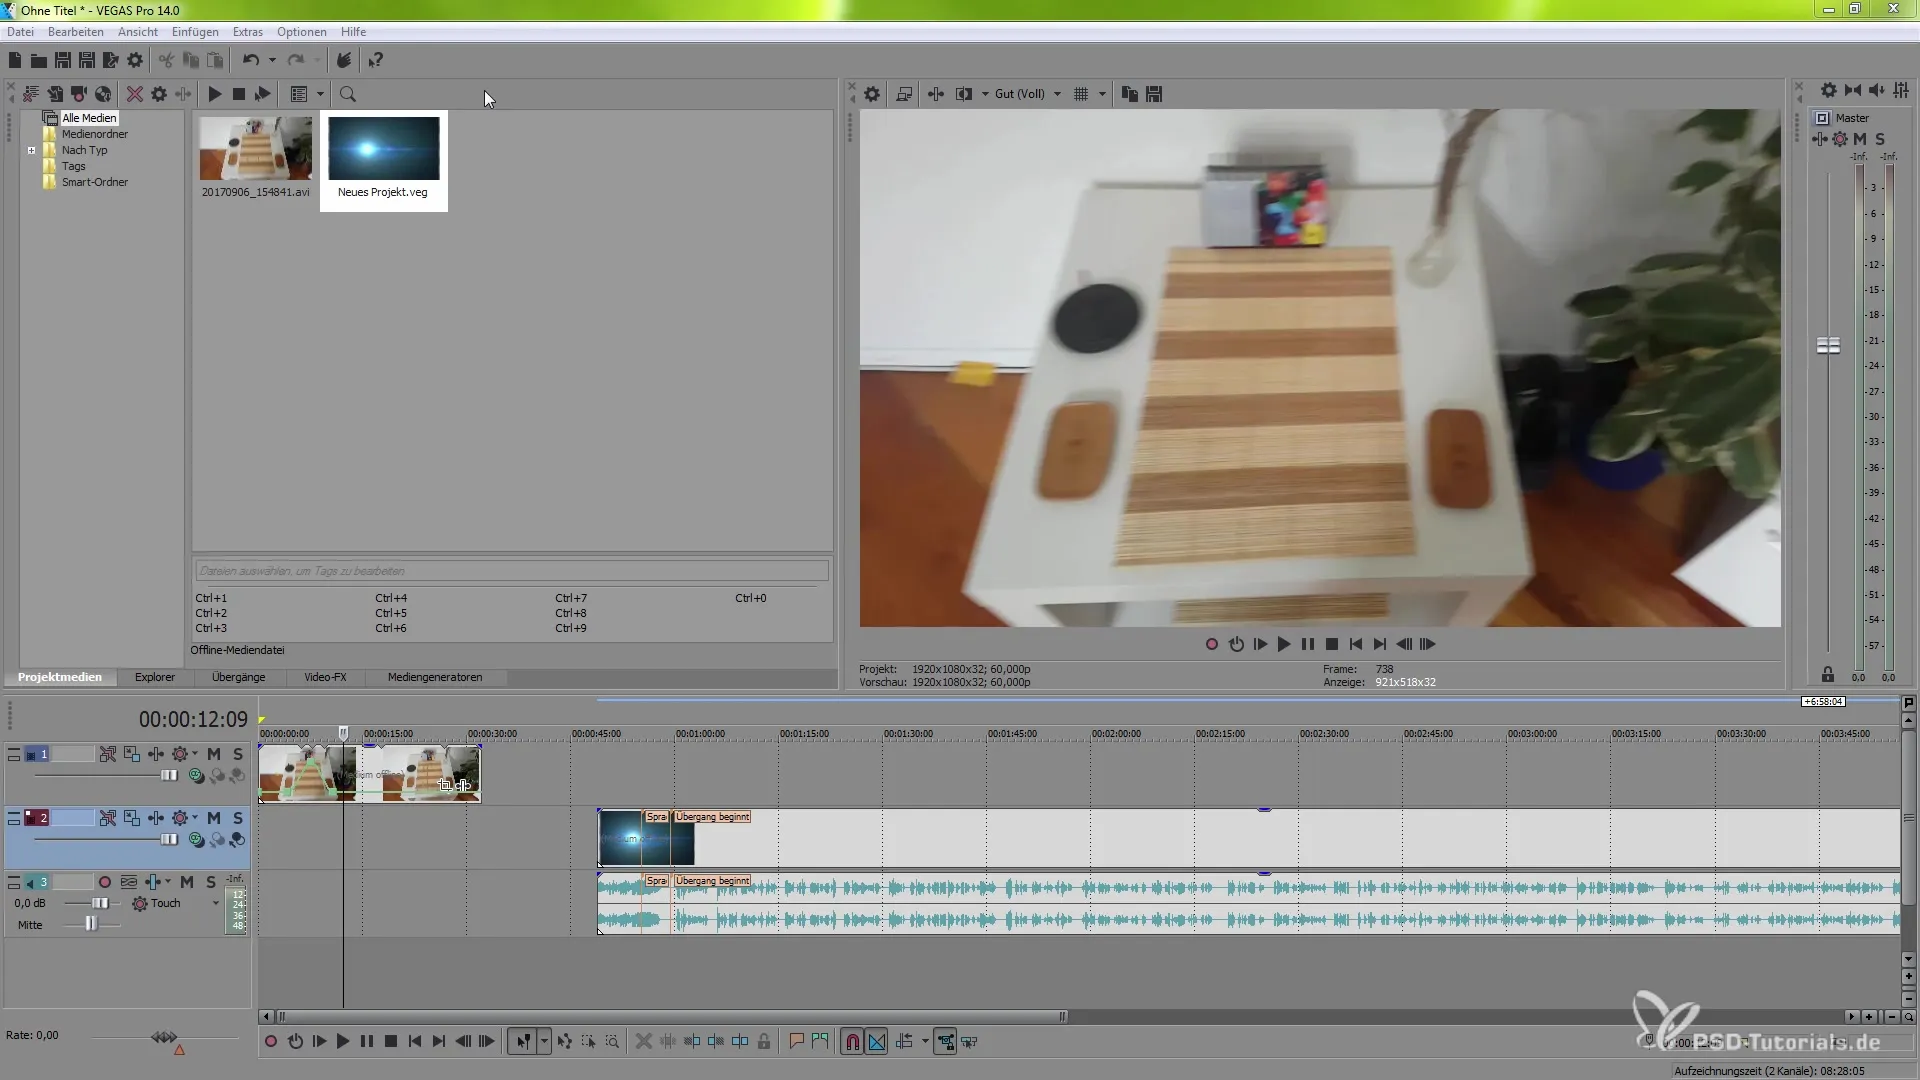The image size is (1920, 1080).
Task: Switch to the Übergänge tab
Action: [239, 677]
